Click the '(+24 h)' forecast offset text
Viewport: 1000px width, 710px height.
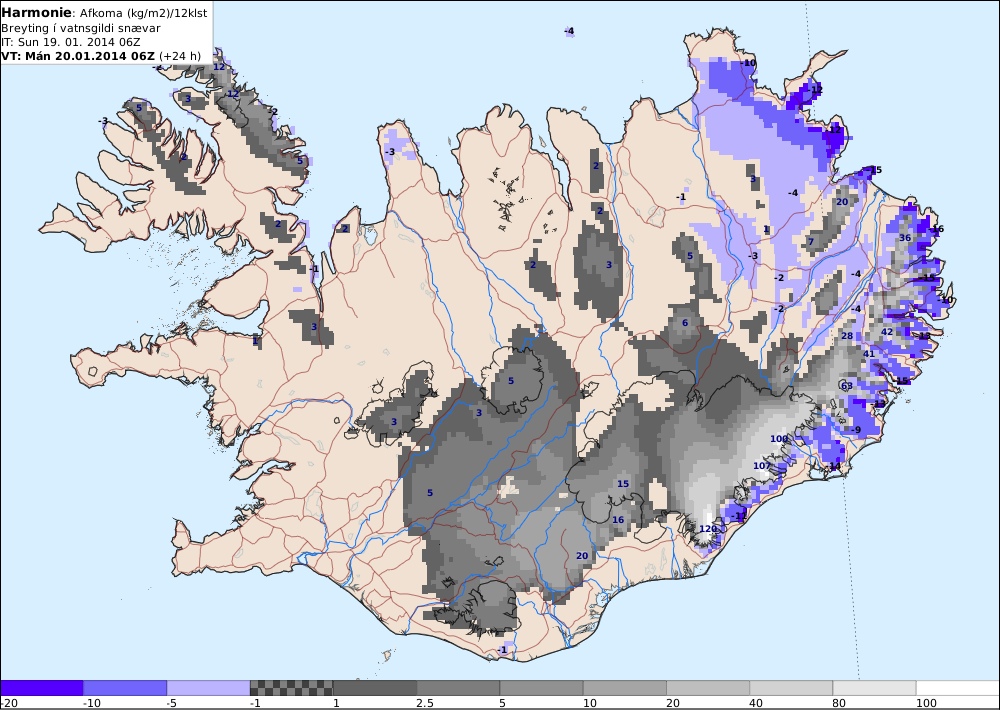180,56
